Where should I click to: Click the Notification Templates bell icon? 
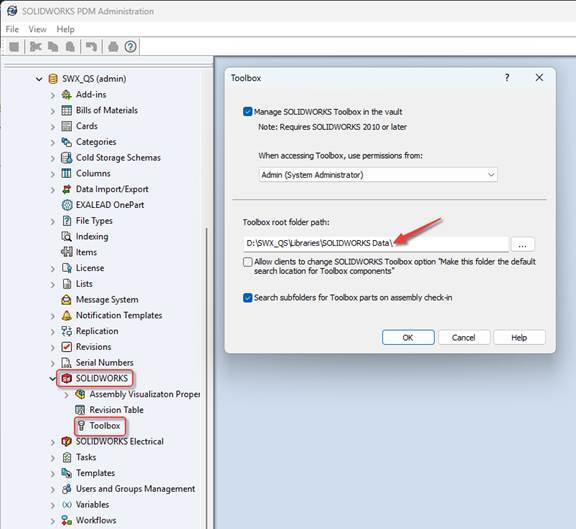pos(66,315)
